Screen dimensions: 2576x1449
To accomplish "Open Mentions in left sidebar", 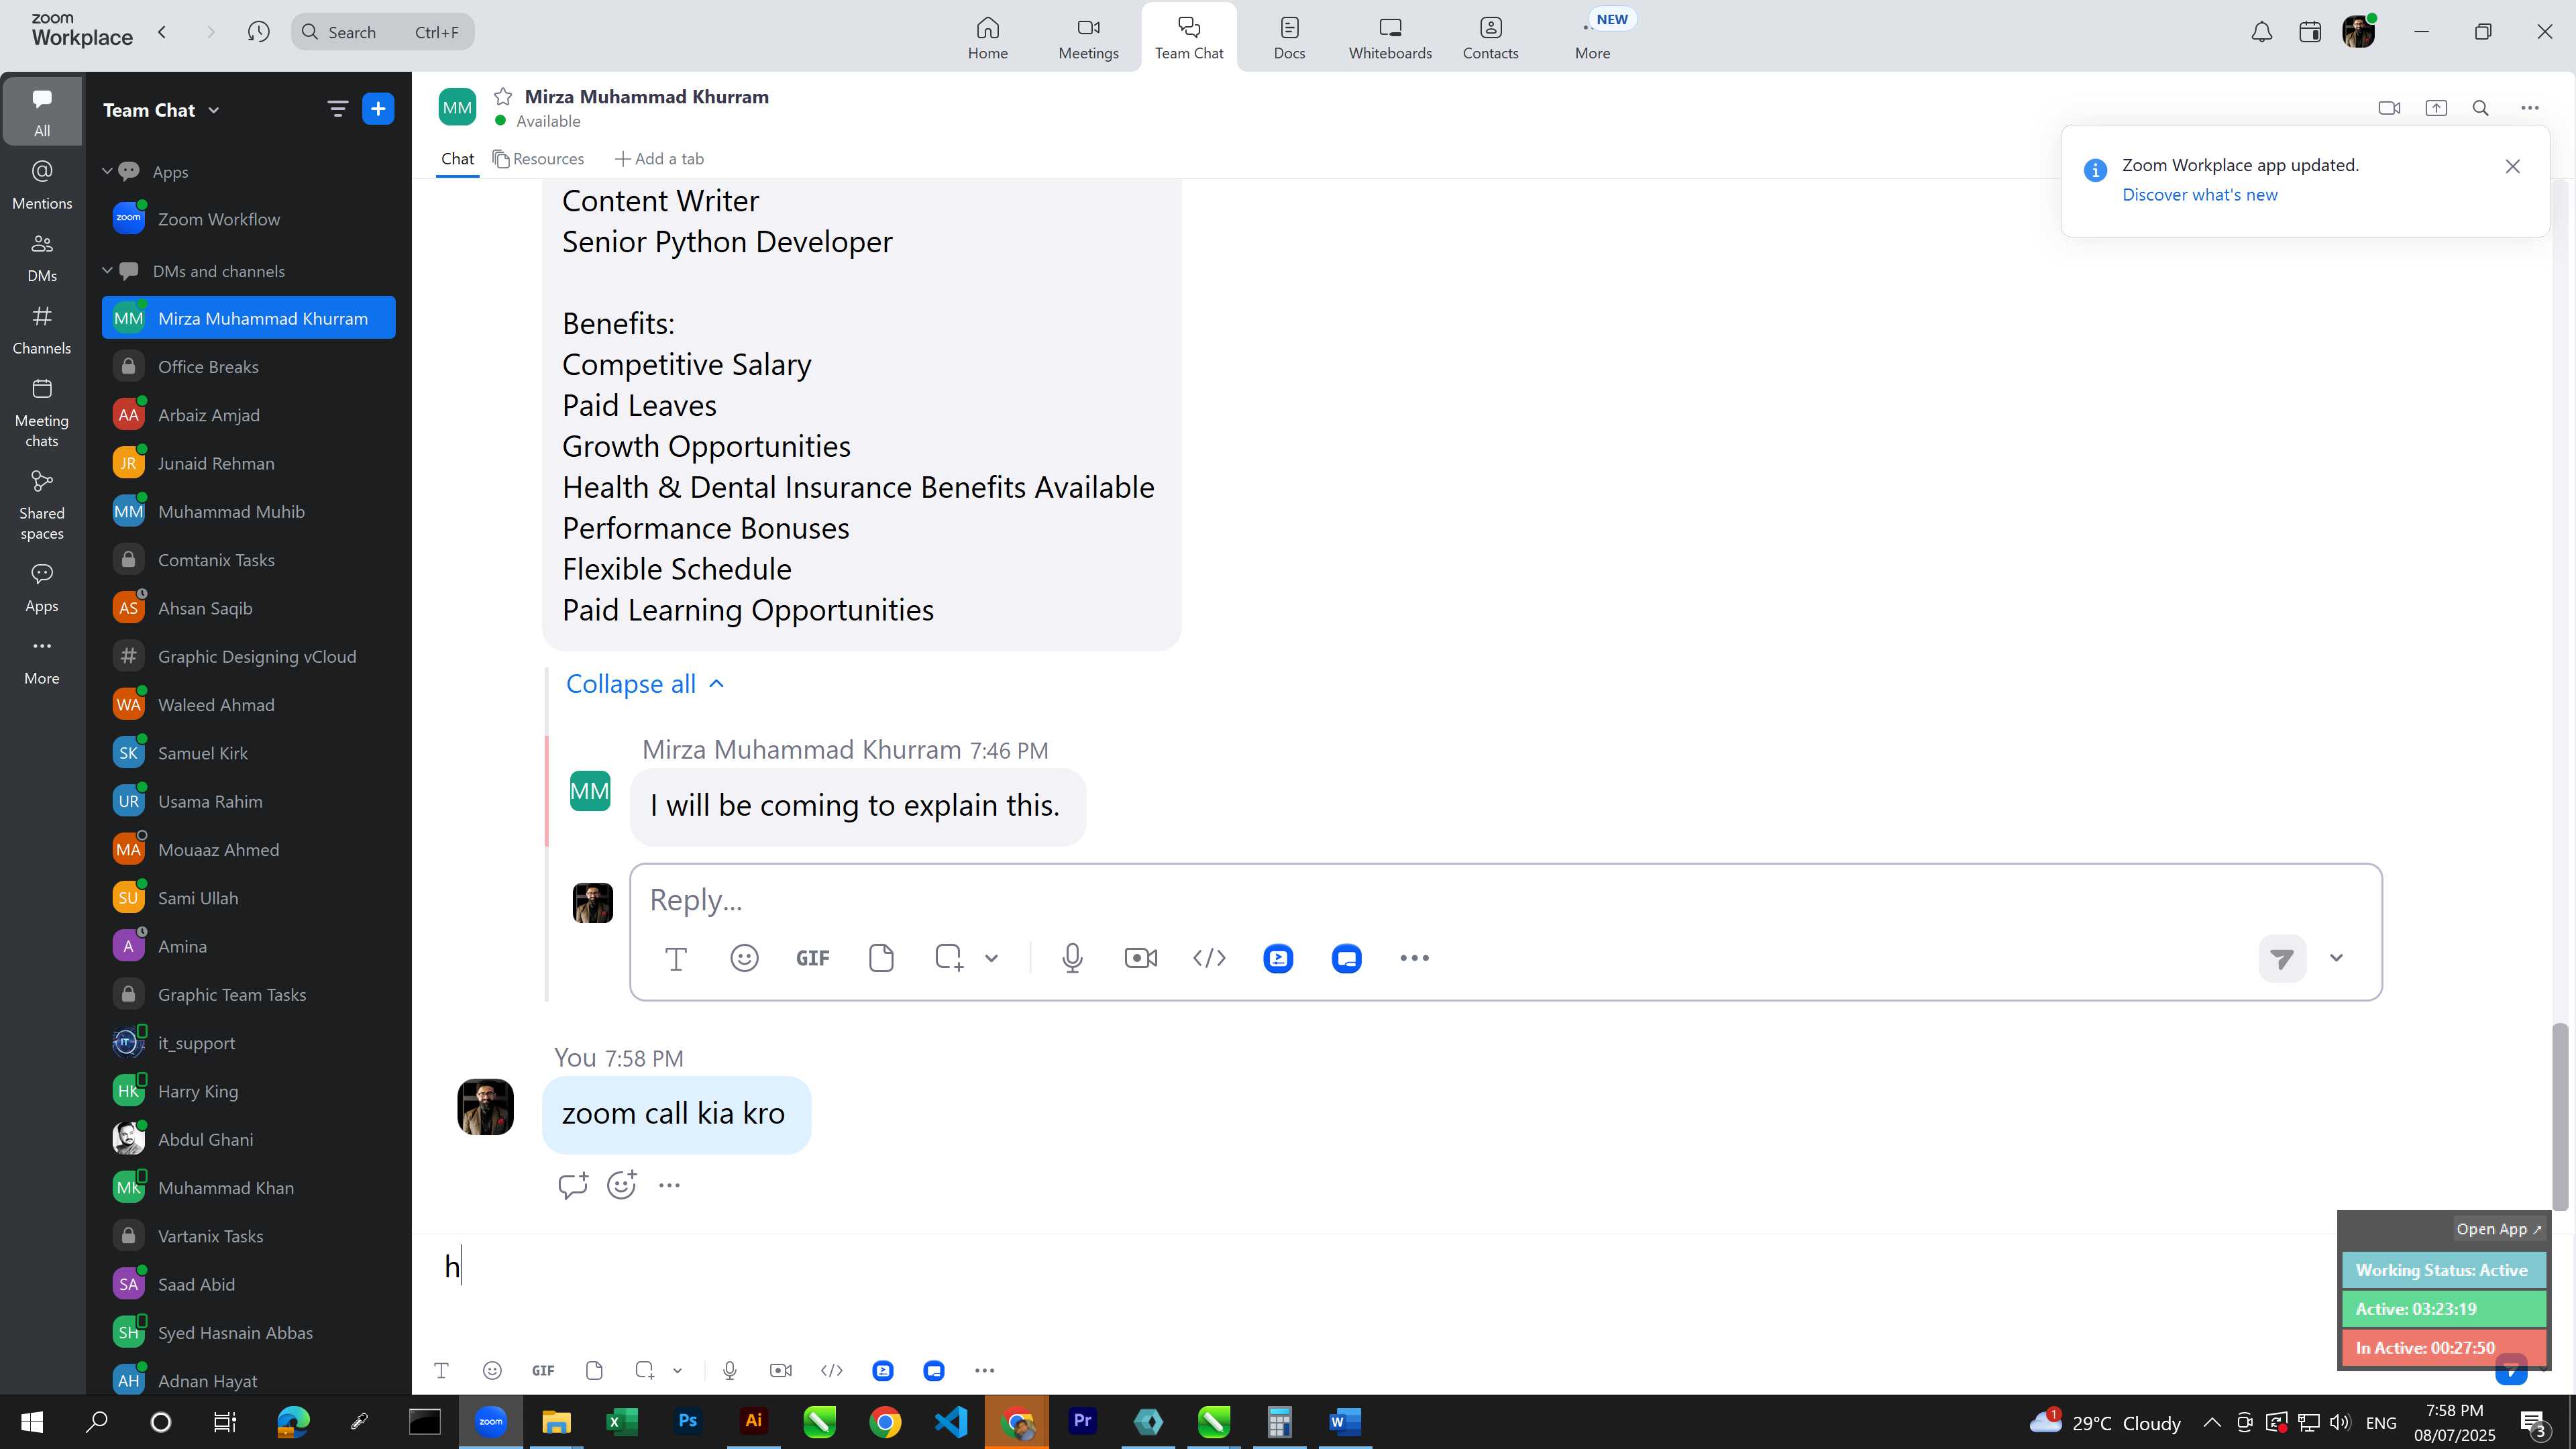I will (42, 185).
